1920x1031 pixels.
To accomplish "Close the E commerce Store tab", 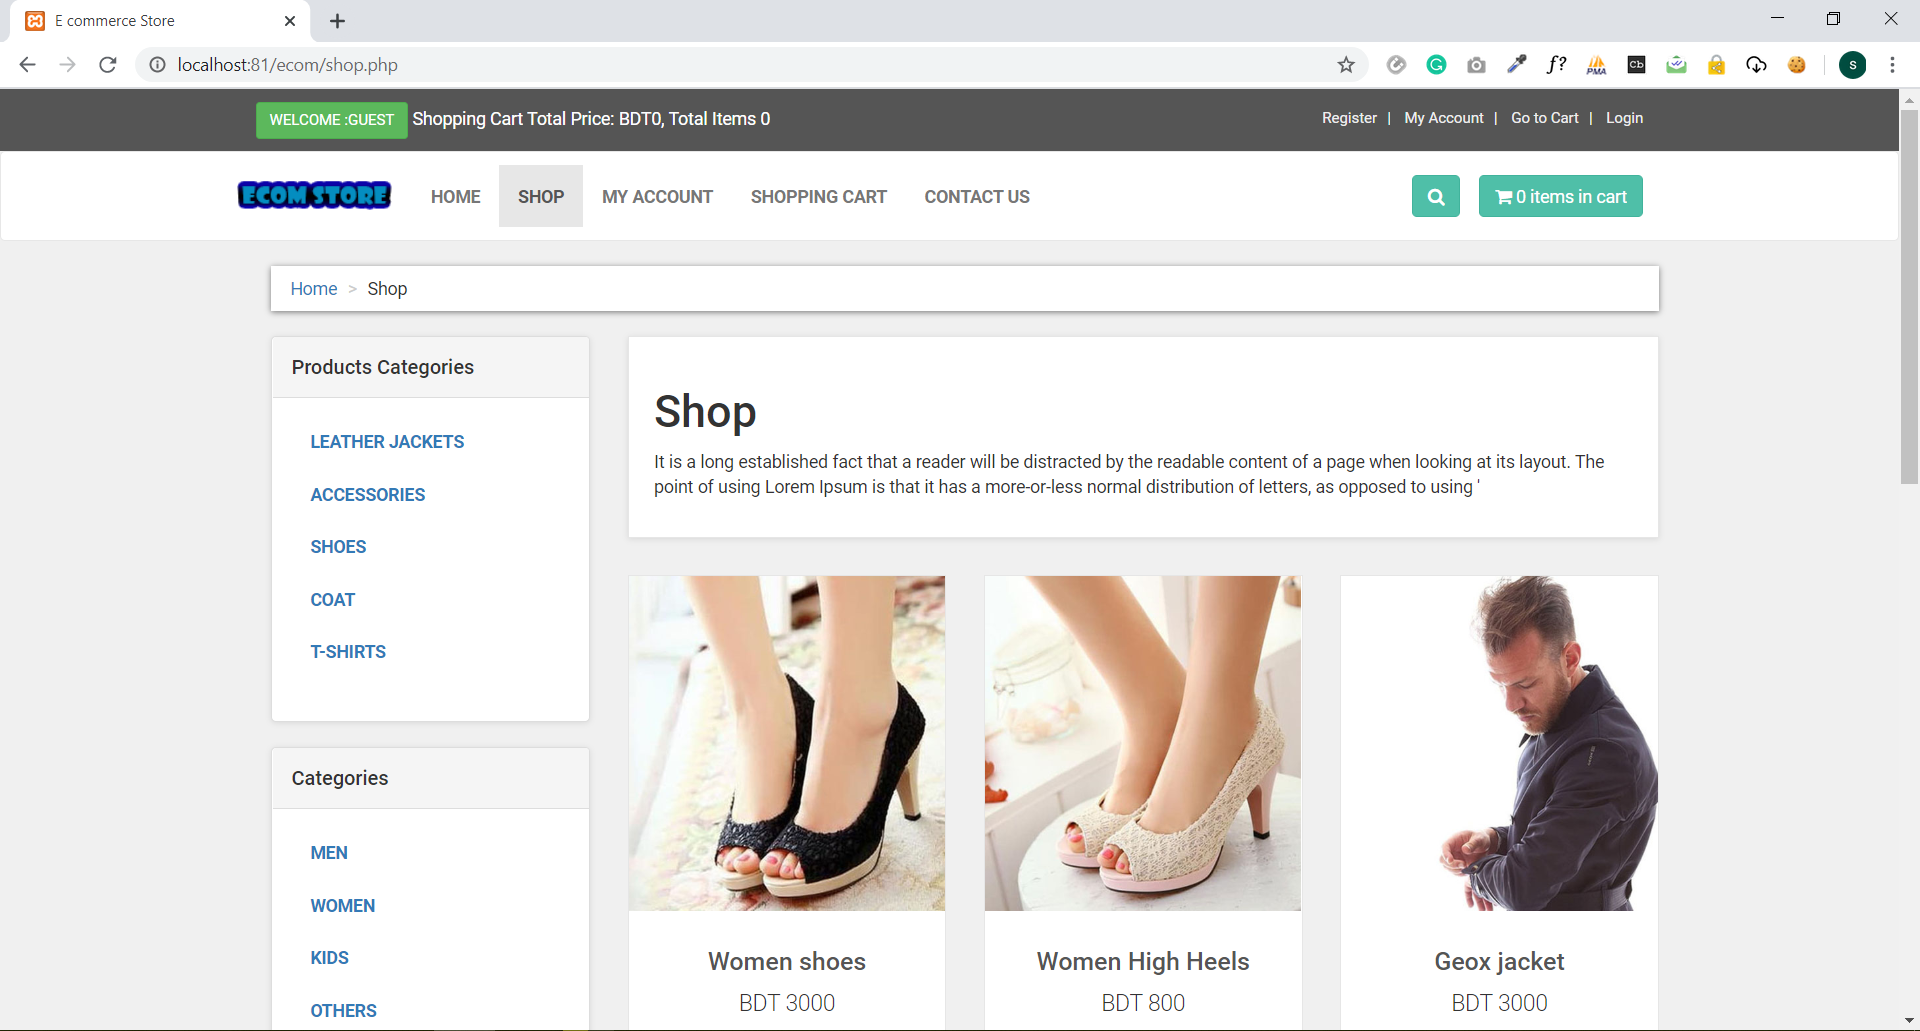I will [290, 21].
